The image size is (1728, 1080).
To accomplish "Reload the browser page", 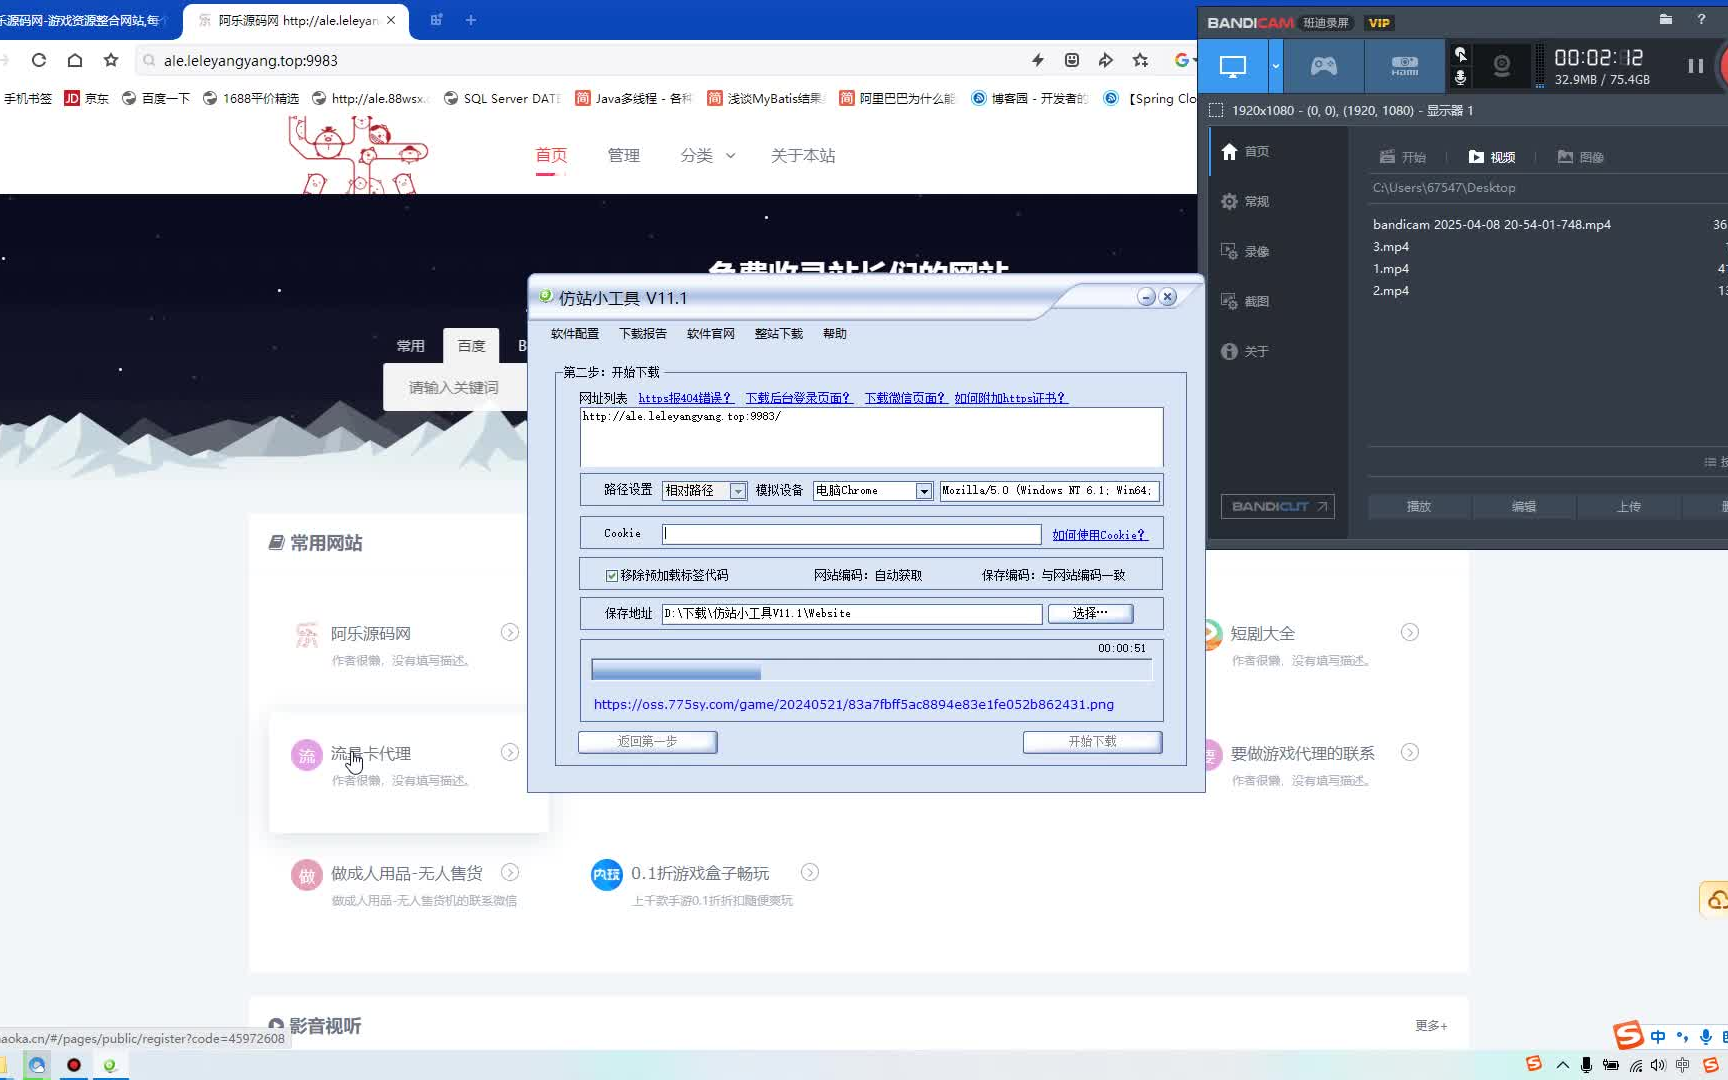I will [39, 60].
